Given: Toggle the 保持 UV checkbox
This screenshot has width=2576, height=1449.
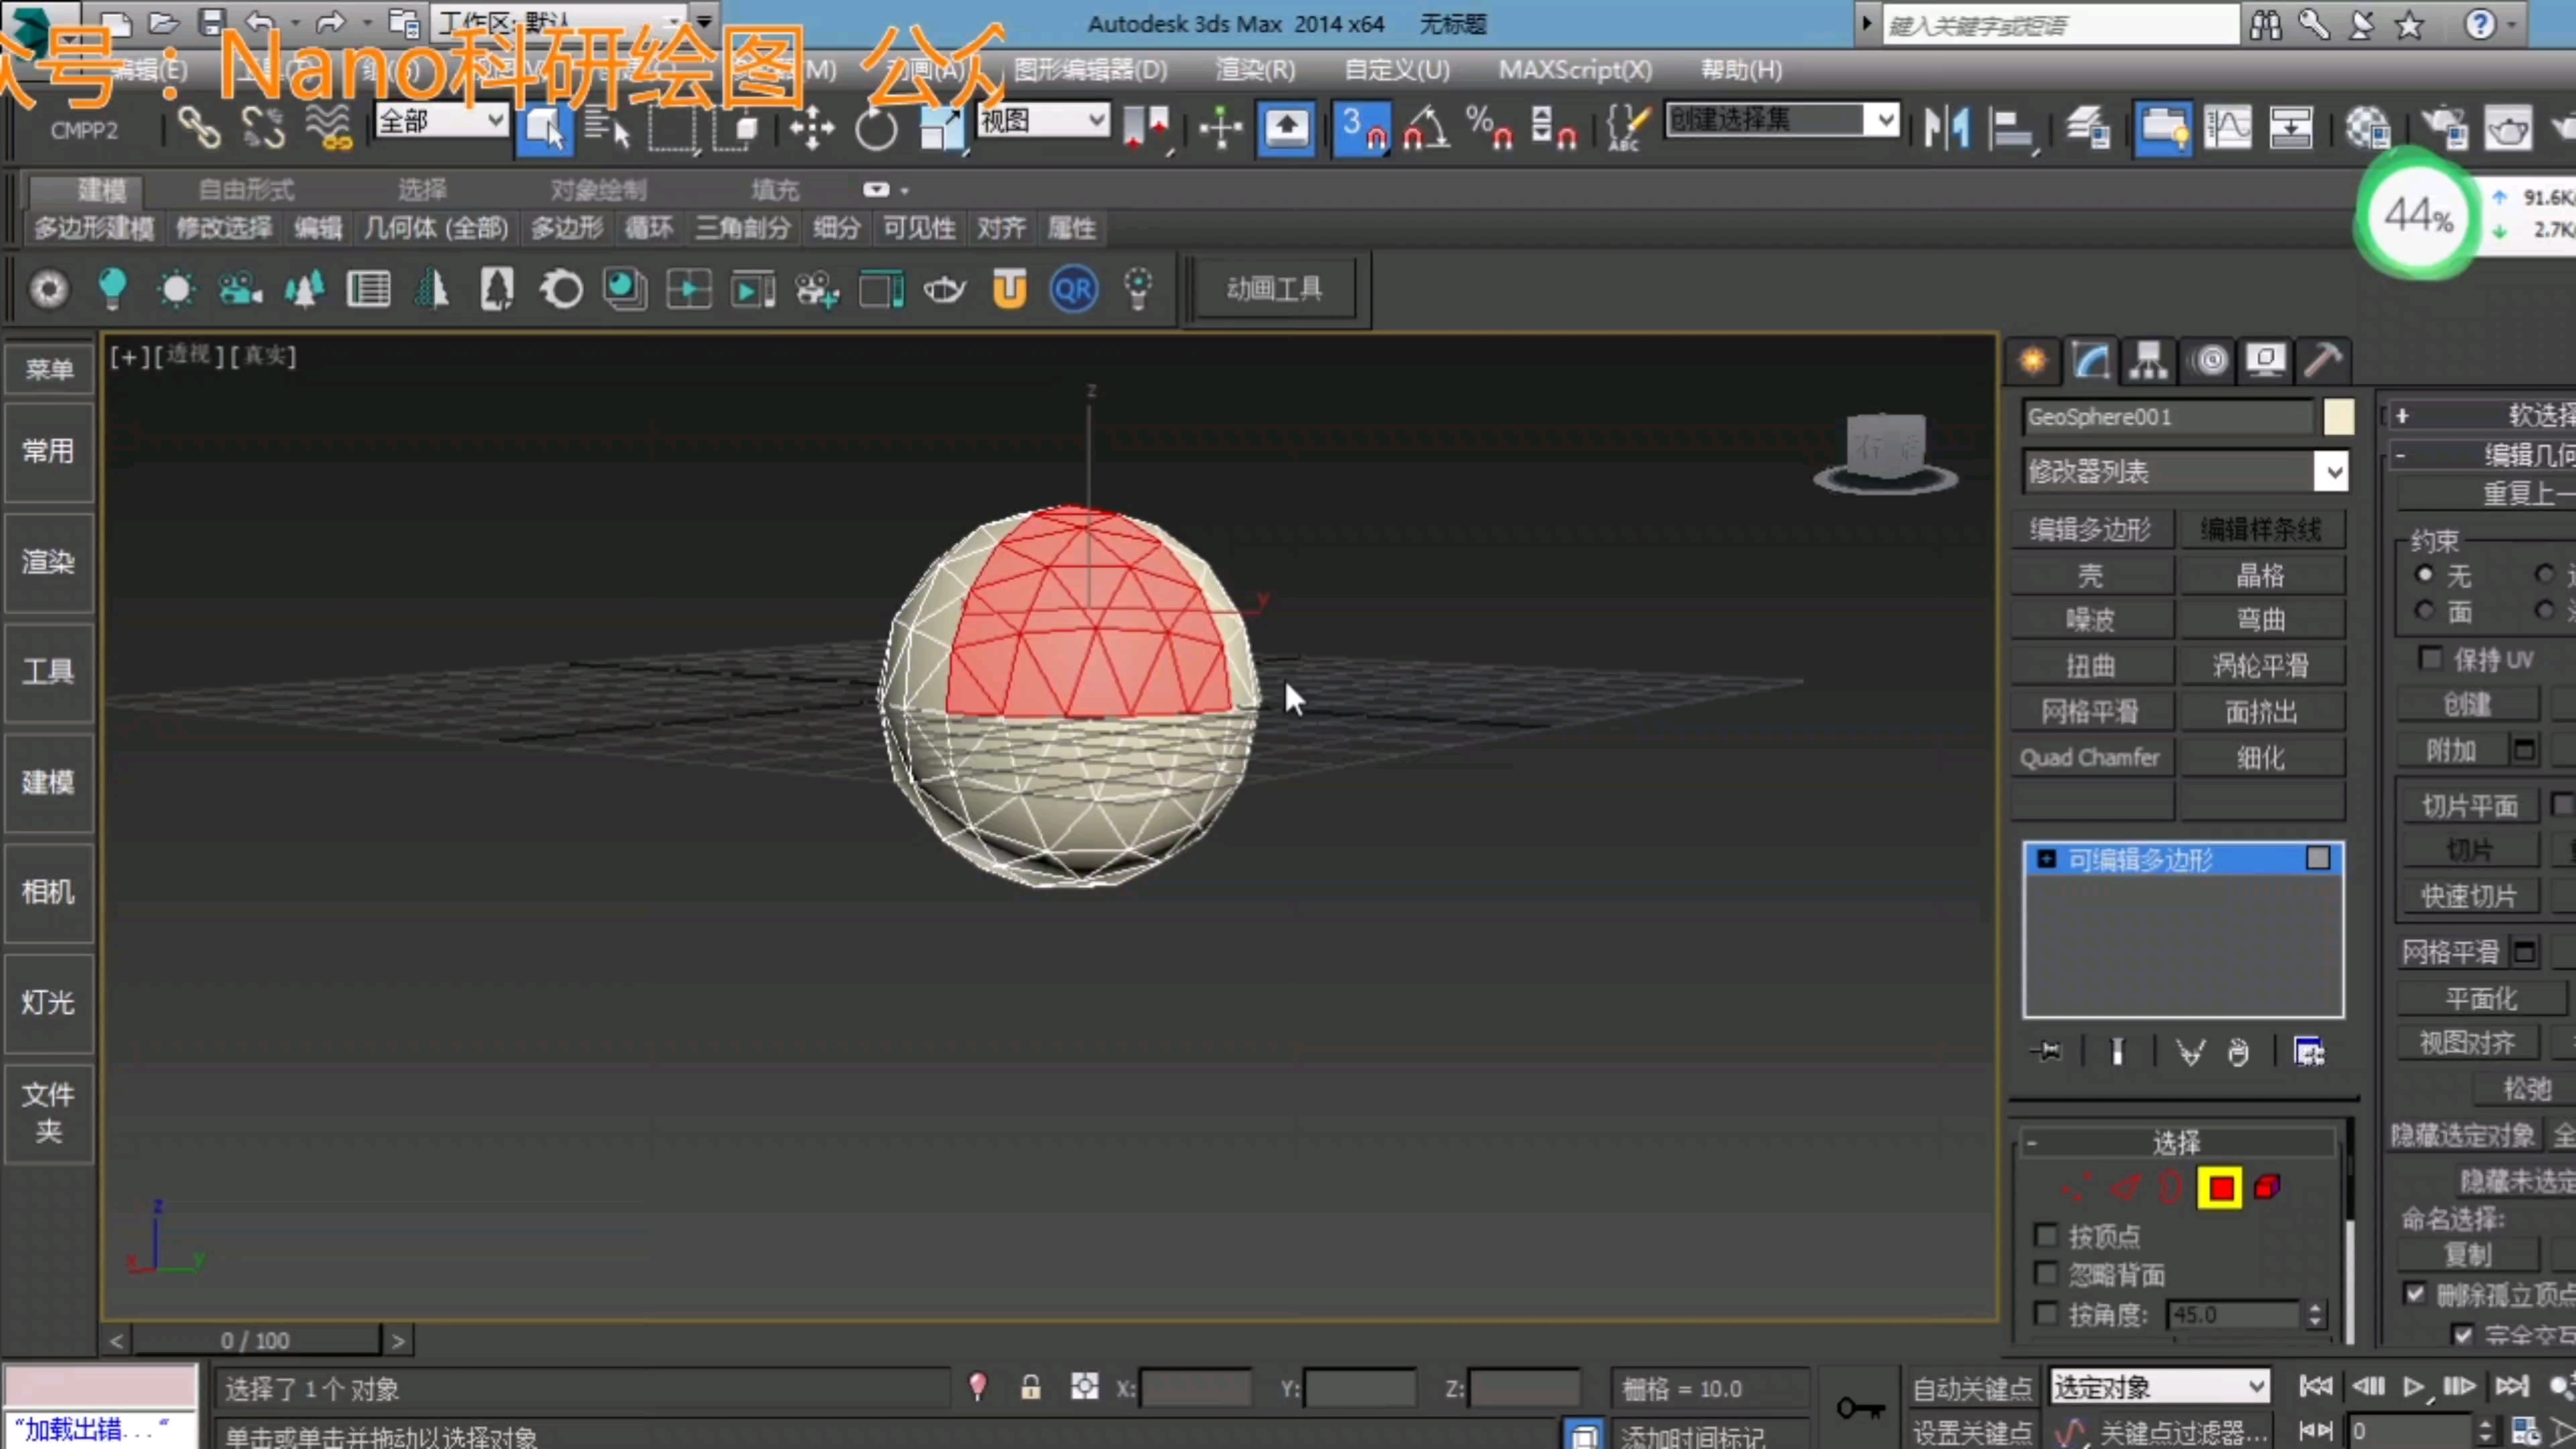Looking at the screenshot, I should click(2430, 658).
